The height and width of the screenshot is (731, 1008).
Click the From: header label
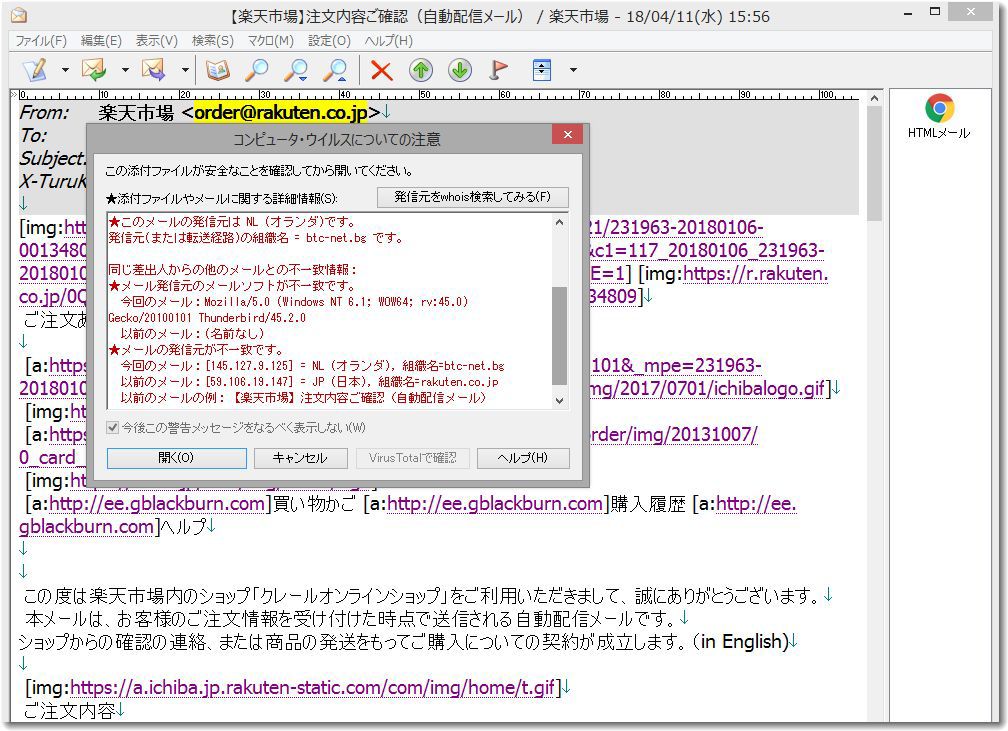coord(44,113)
